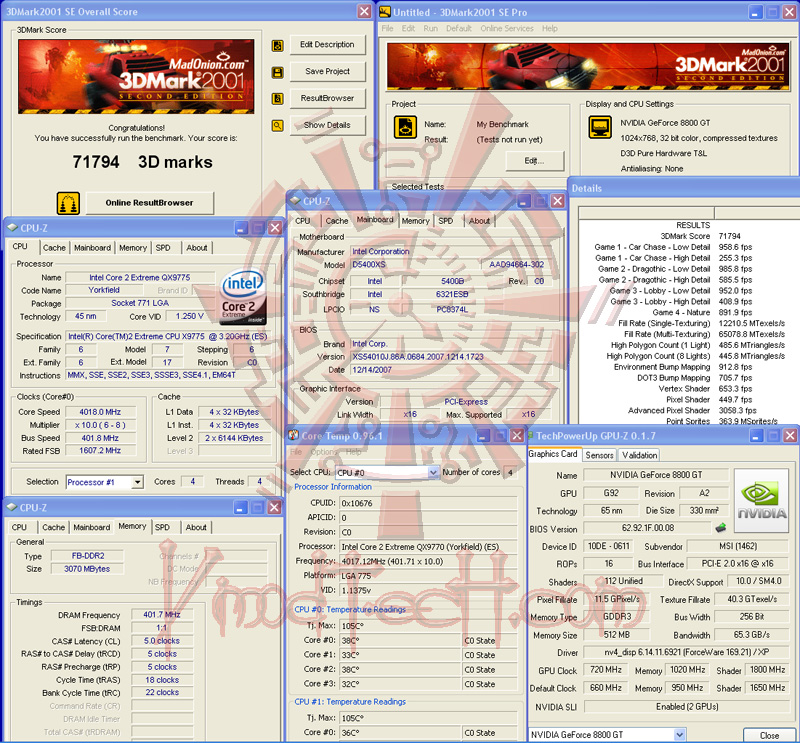Image resolution: width=800 pixels, height=743 pixels.
Task: Click the NVIDIA logo in GPU-Z
Action: [x=761, y=501]
